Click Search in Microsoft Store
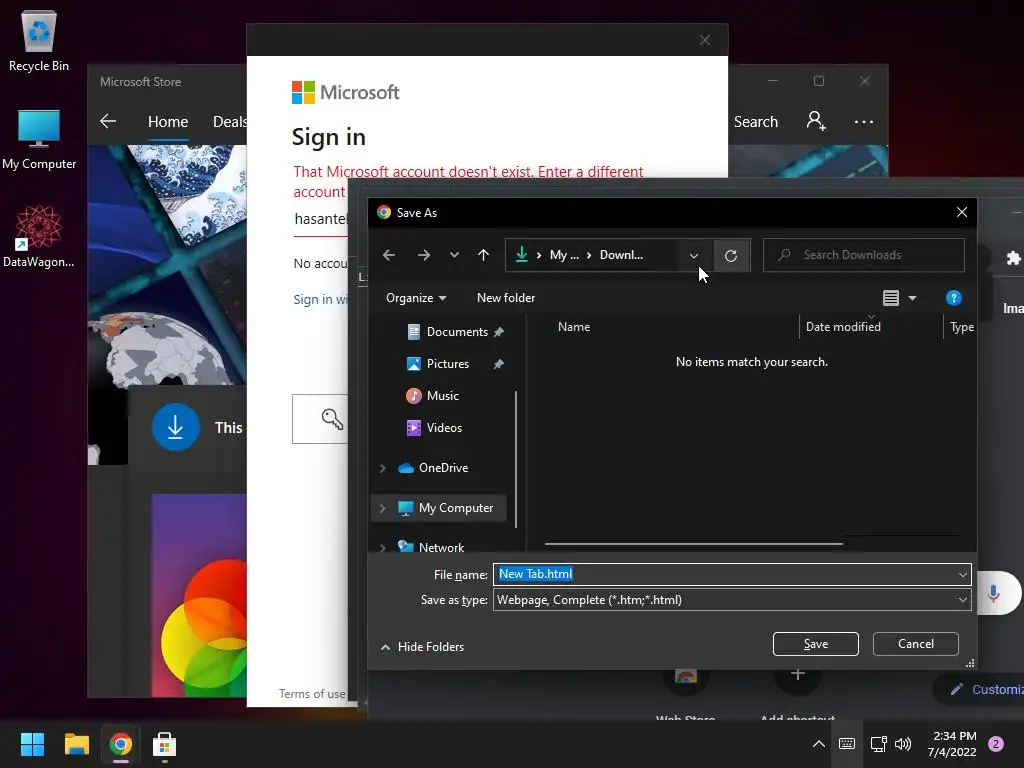The width and height of the screenshot is (1024, 768). coord(756,121)
